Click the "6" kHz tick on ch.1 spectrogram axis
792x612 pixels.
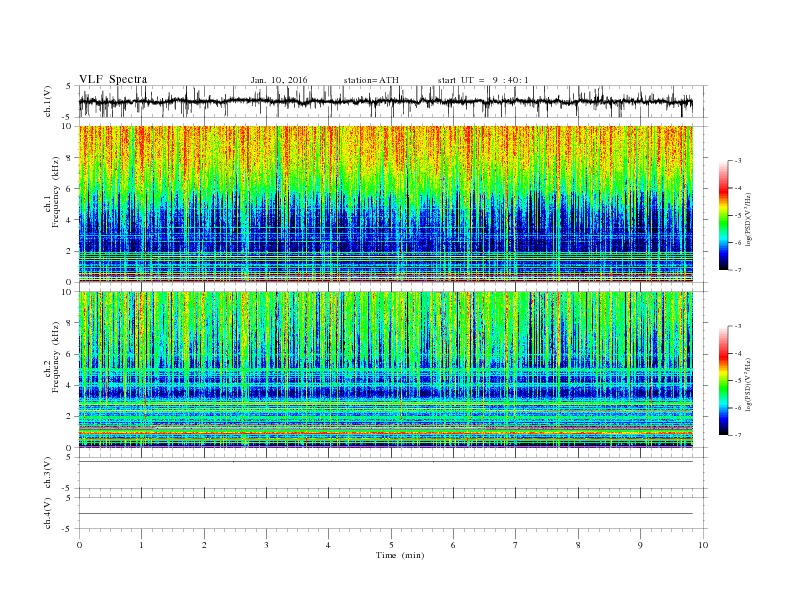[70, 189]
